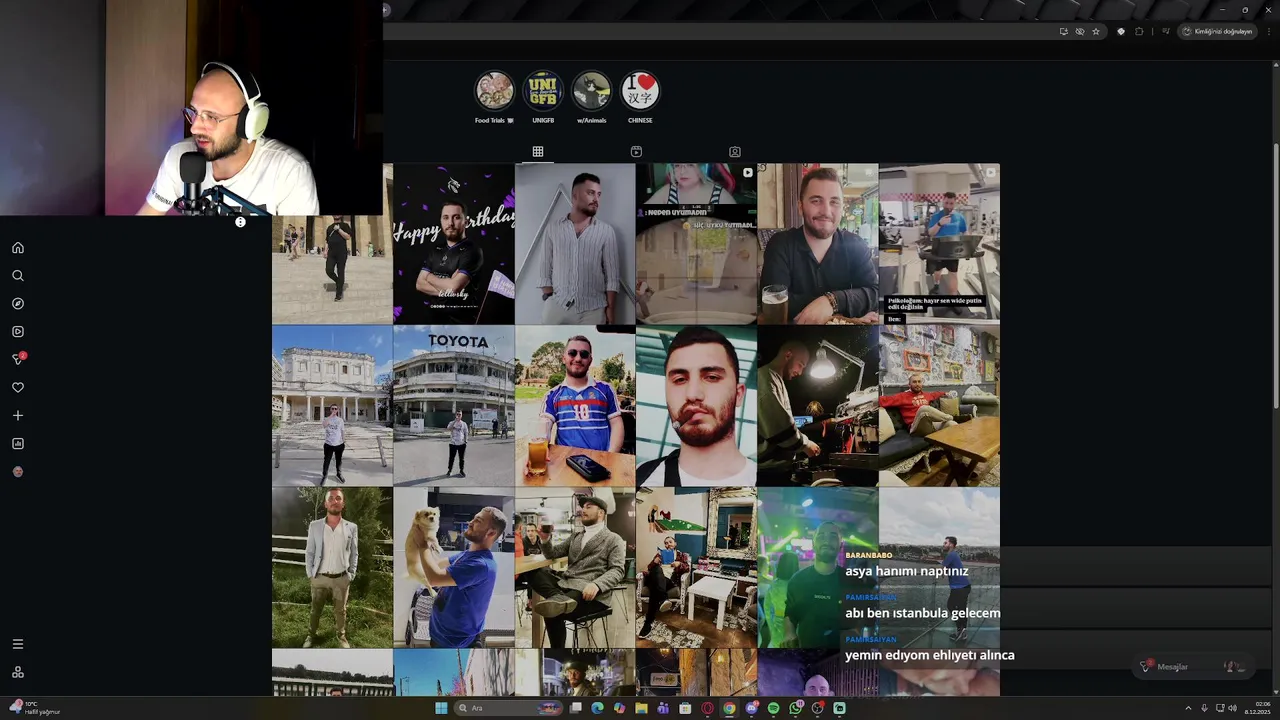Open the Happy Birthday post thumbnail
The width and height of the screenshot is (1280, 720).
454,244
